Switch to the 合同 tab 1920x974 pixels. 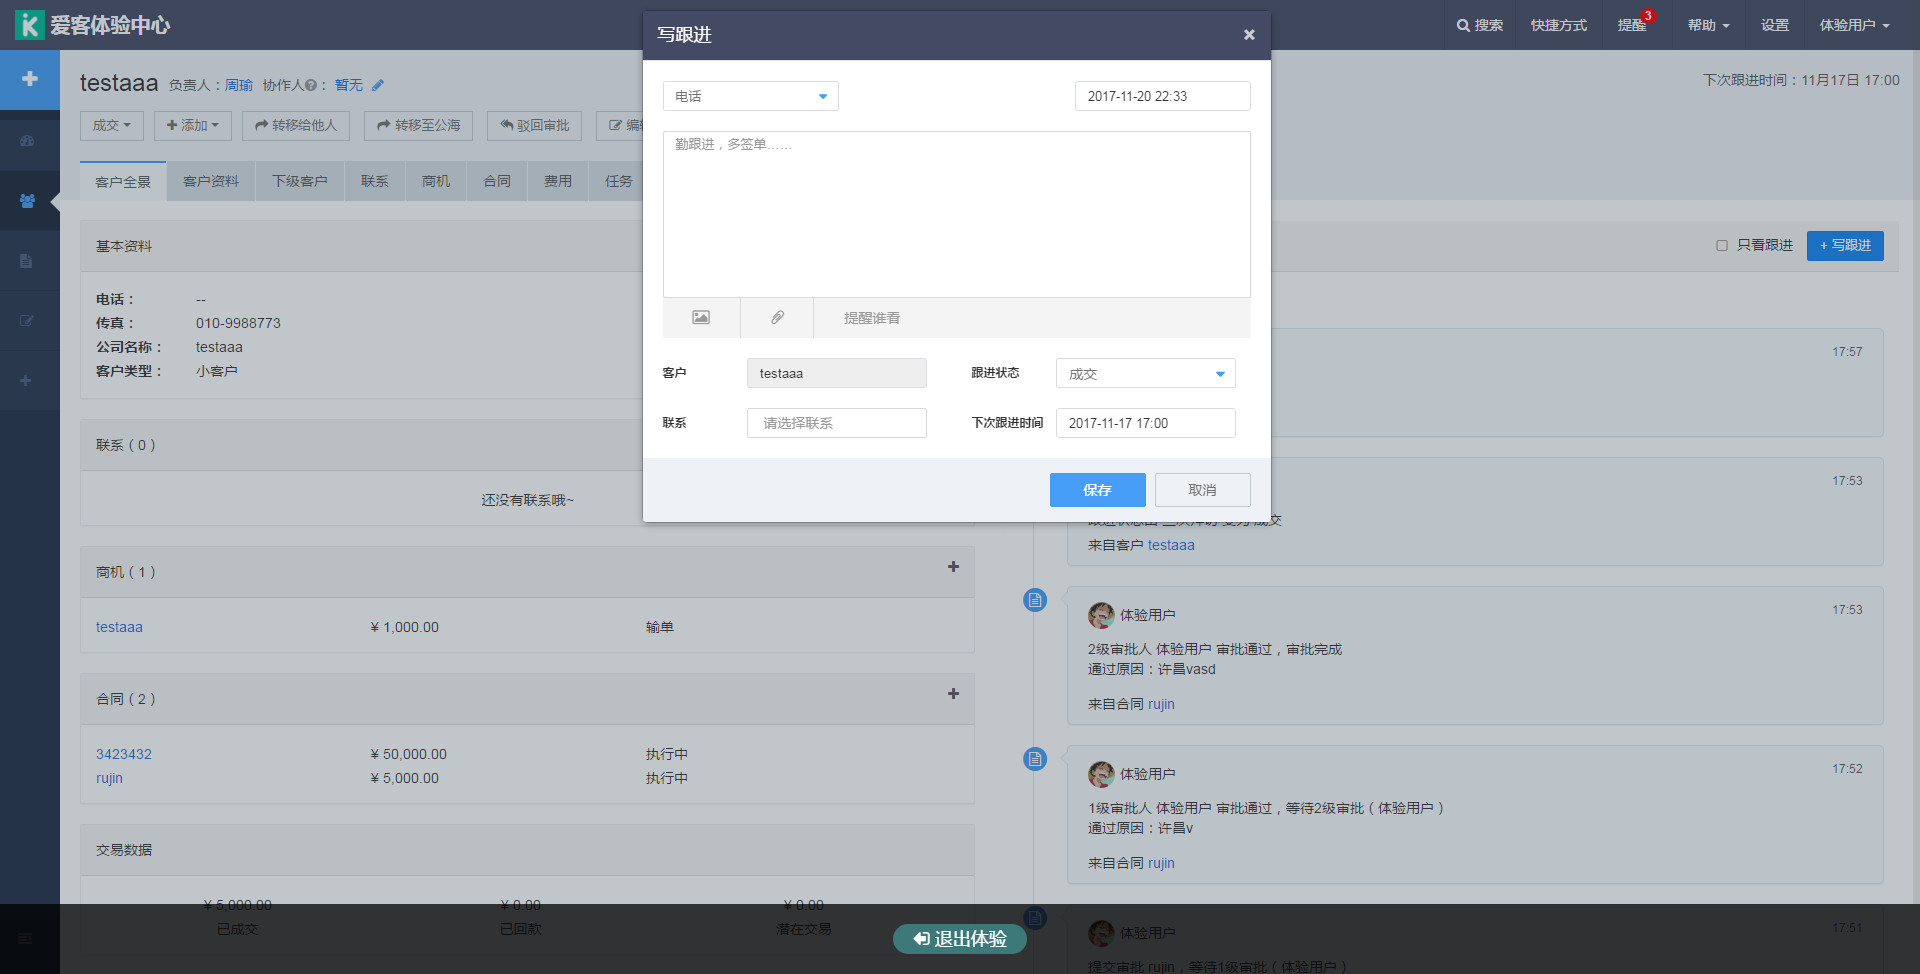point(497,181)
